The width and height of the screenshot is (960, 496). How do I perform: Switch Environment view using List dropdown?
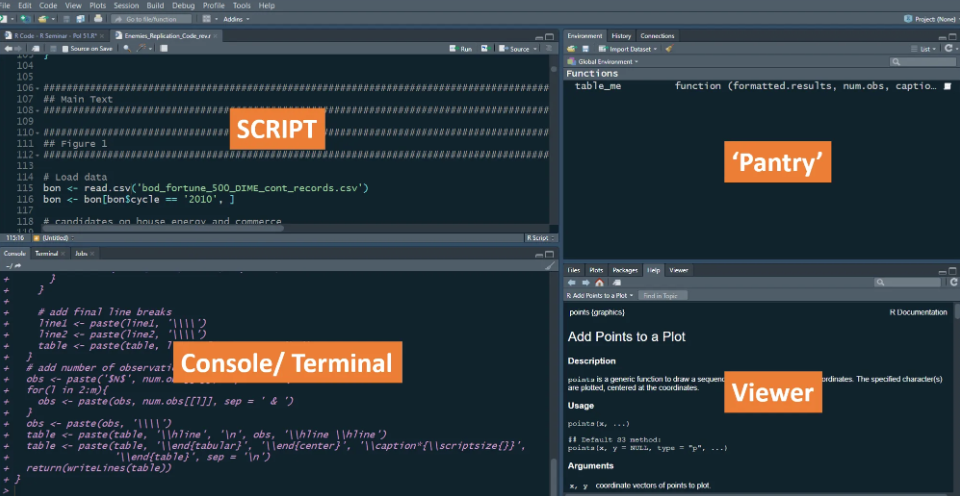[928, 48]
